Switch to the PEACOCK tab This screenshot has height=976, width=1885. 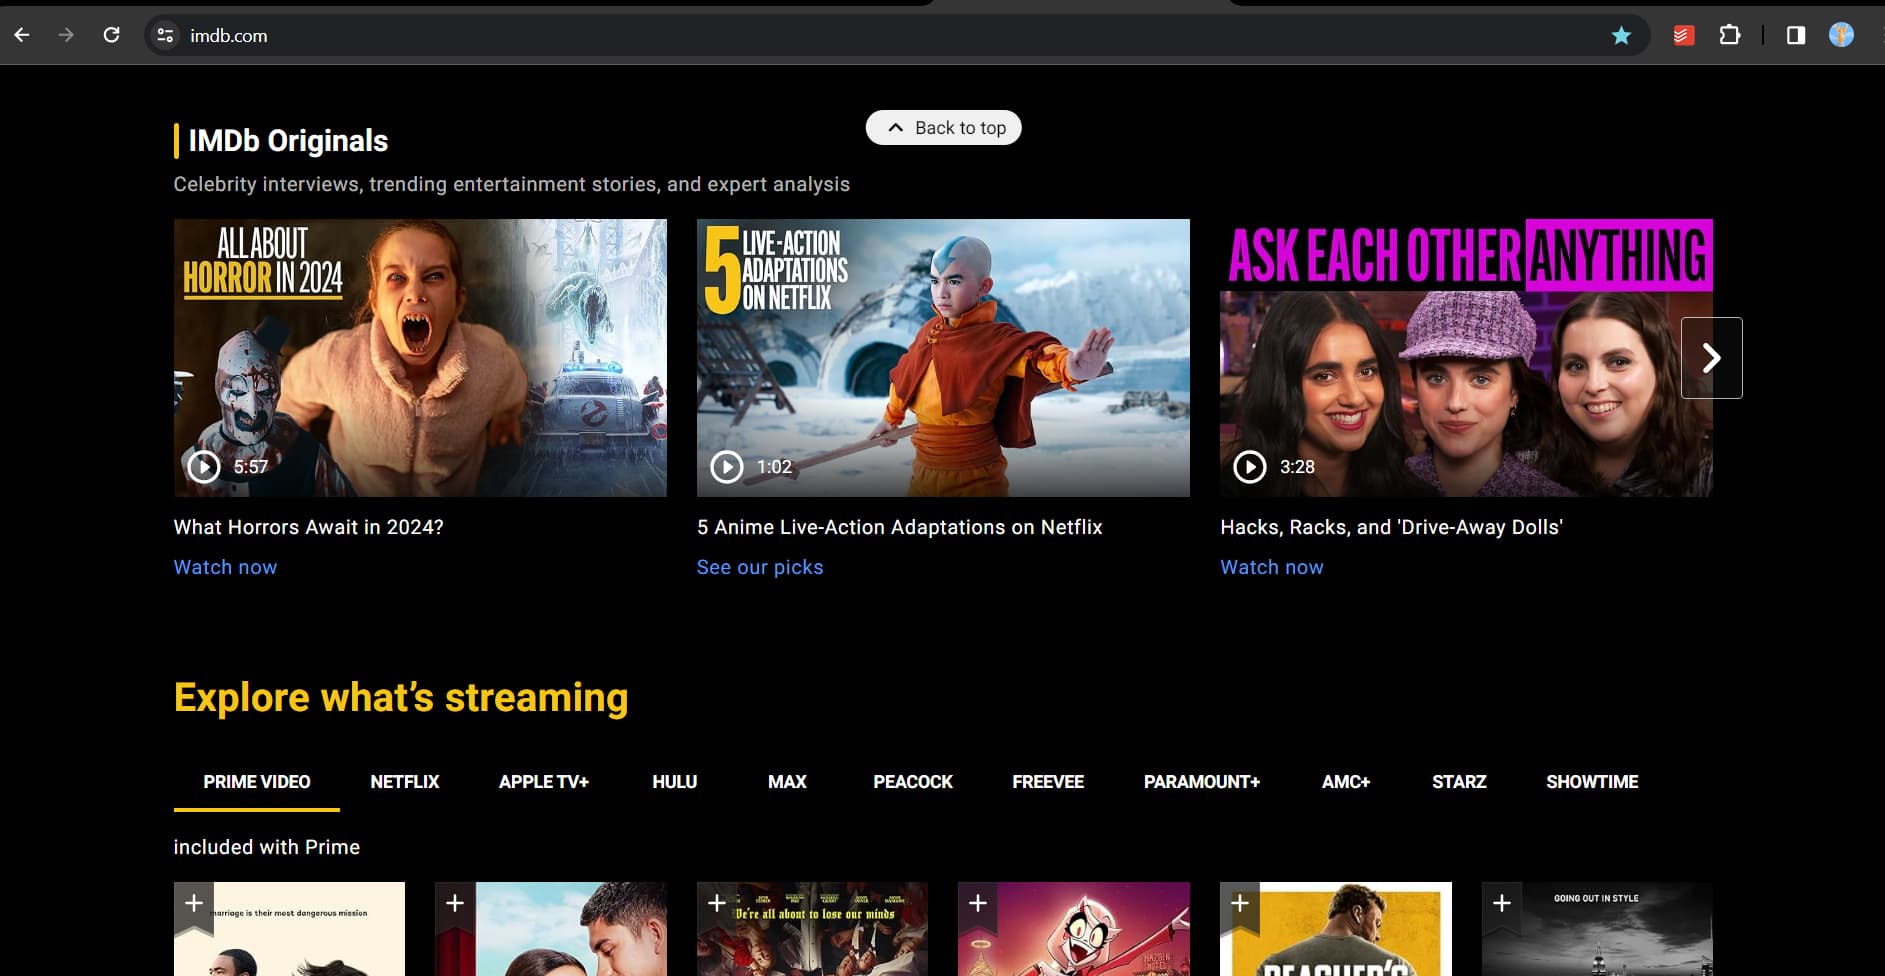[913, 782]
